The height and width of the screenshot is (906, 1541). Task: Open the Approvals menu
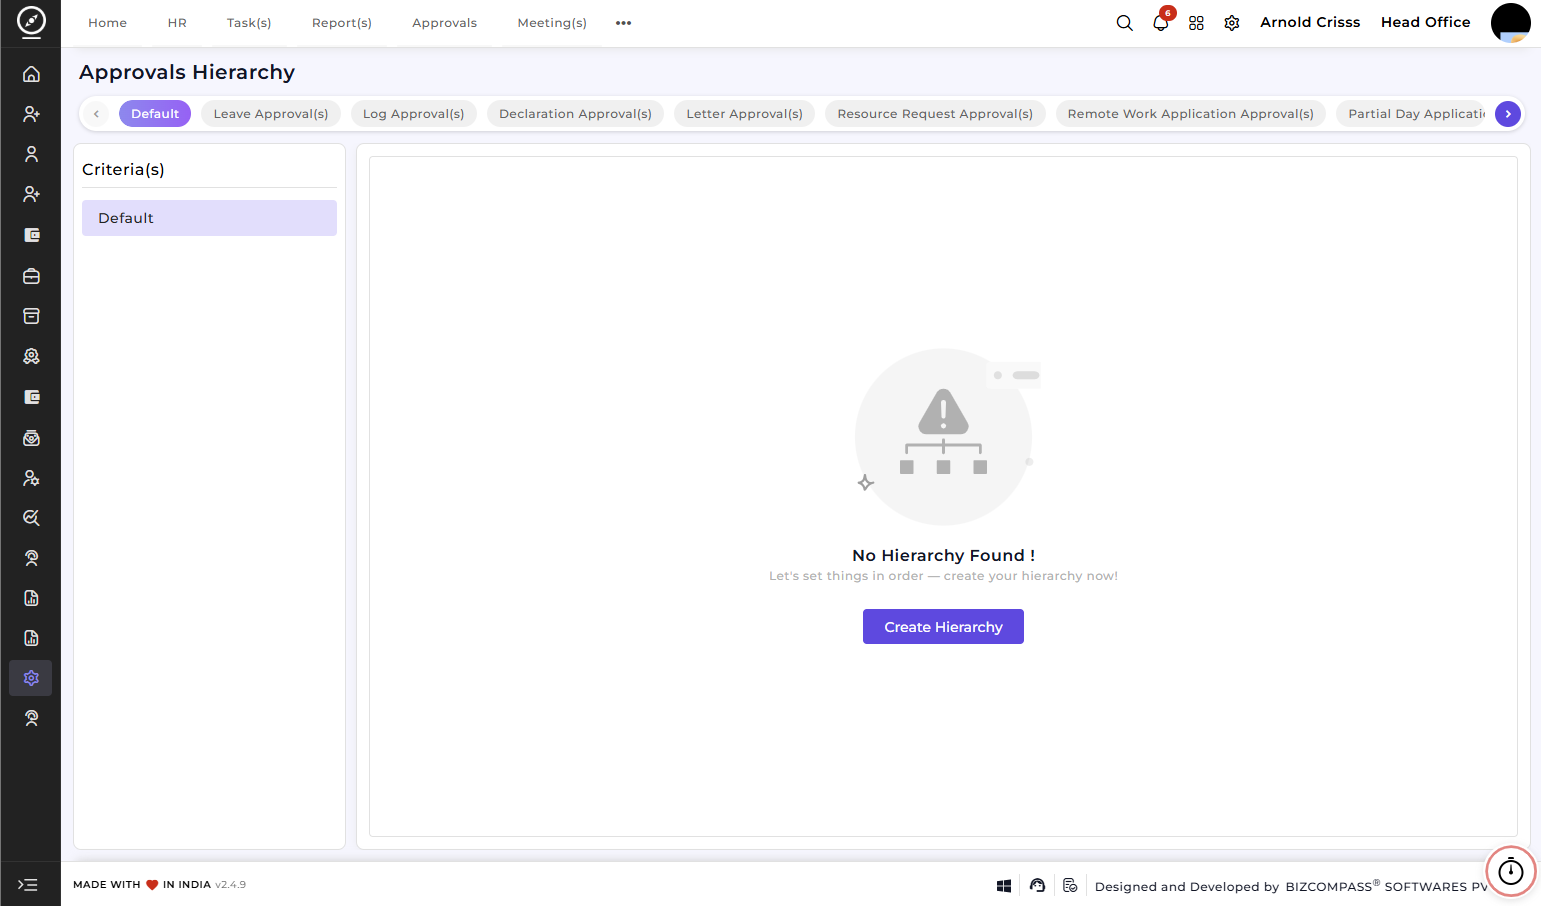coord(445,23)
